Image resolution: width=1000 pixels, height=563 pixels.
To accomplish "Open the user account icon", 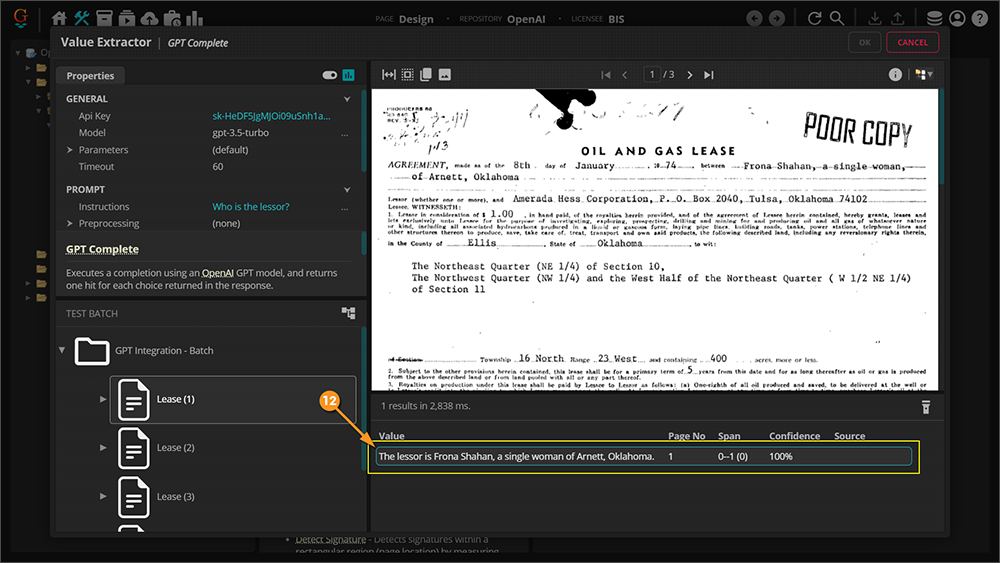I will 957,18.
